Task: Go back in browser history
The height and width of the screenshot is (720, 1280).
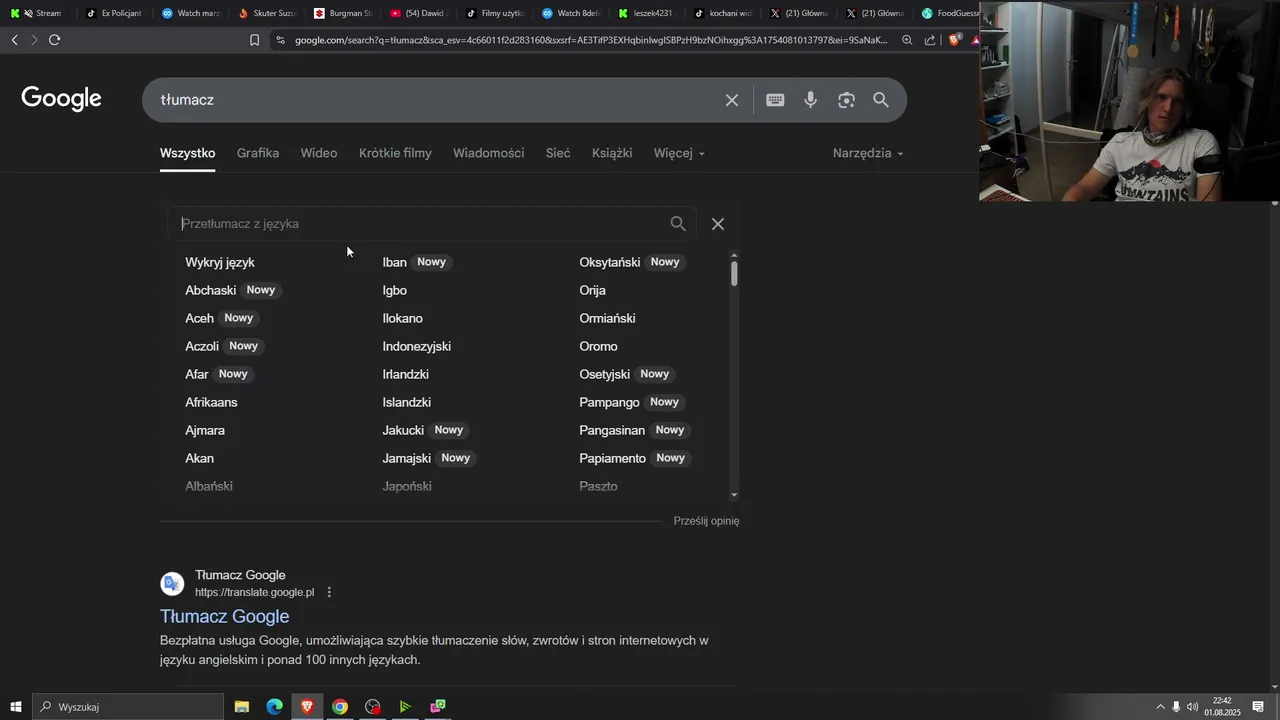Action: click(x=14, y=40)
